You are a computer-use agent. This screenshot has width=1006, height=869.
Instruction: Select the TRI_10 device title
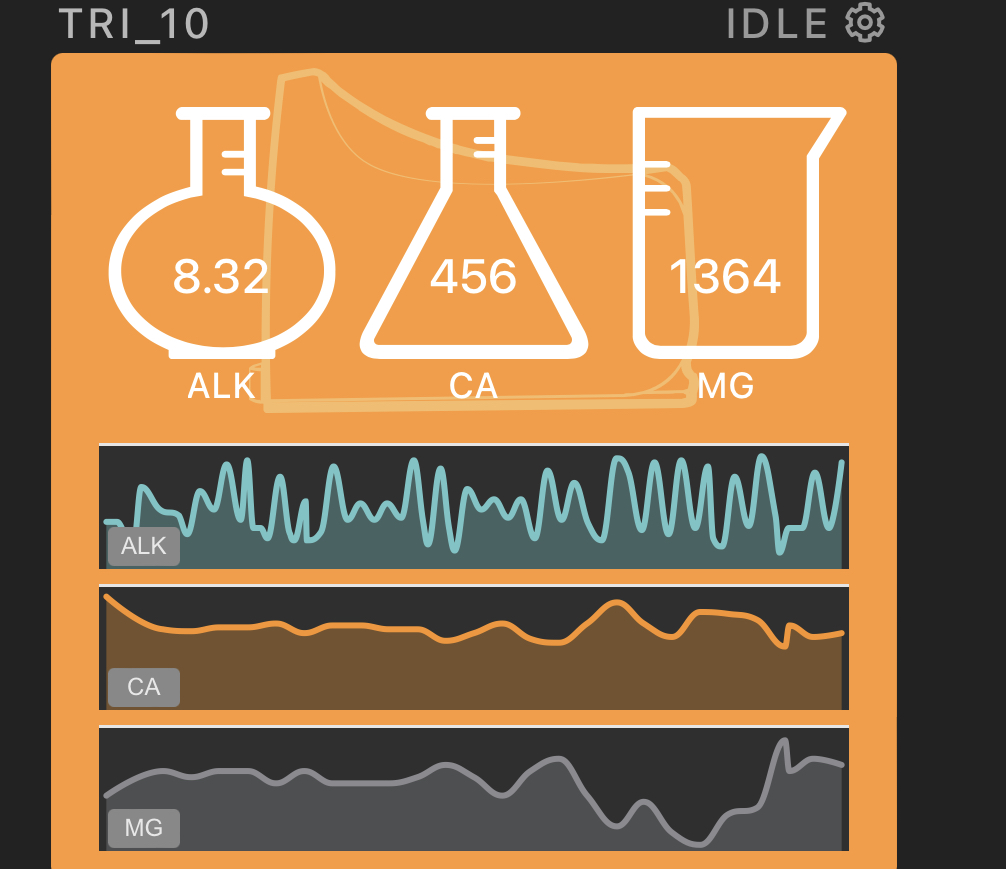pyautogui.click(x=133, y=24)
